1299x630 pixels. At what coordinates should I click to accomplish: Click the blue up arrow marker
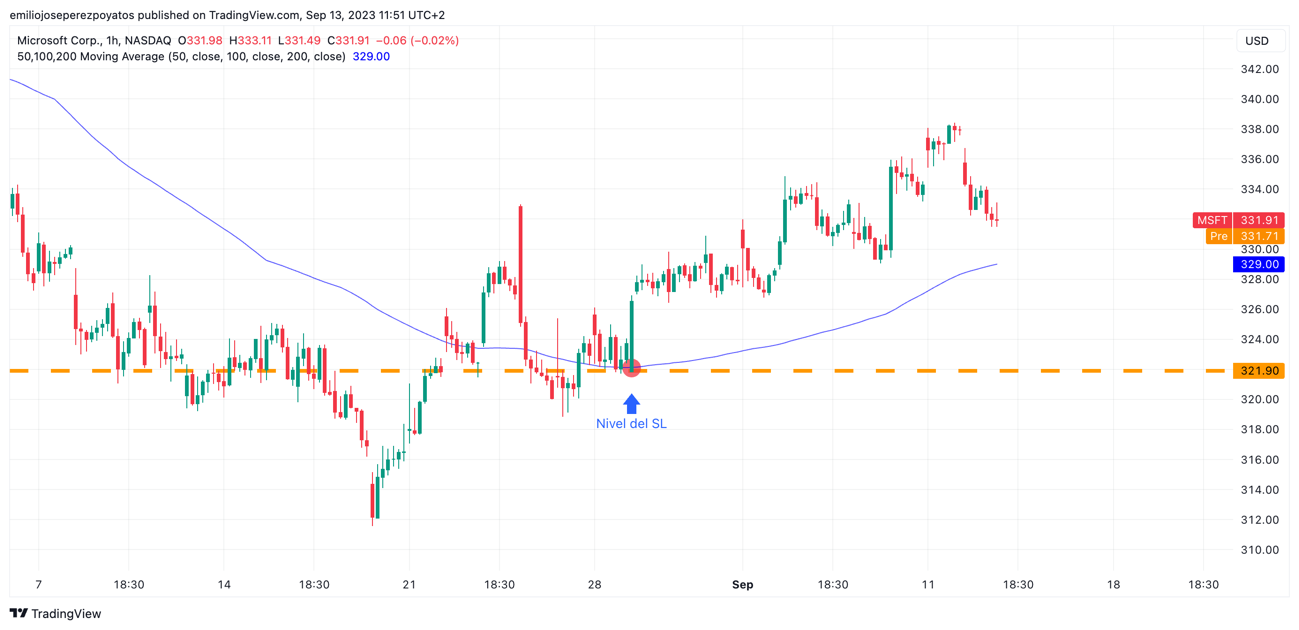click(x=631, y=404)
